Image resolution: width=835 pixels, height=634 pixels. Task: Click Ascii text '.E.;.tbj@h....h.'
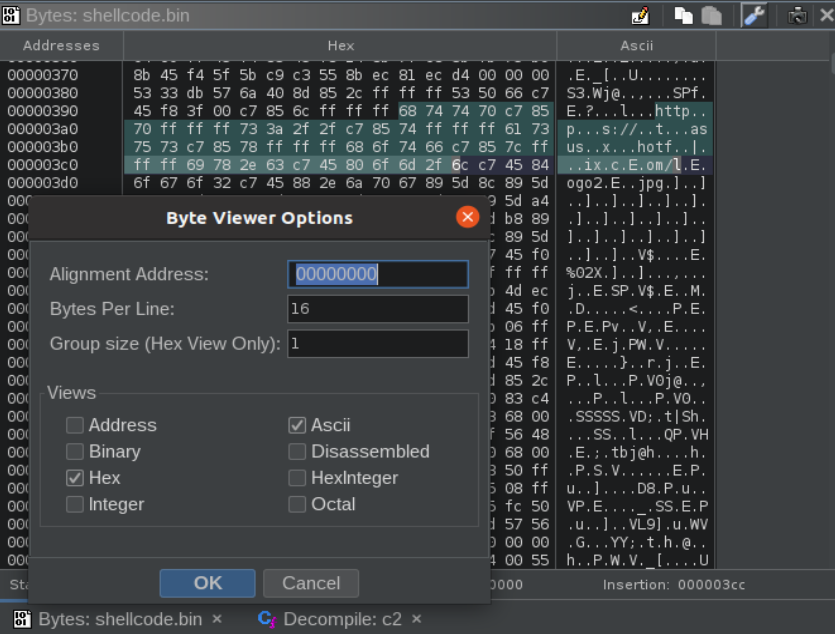(x=636, y=452)
